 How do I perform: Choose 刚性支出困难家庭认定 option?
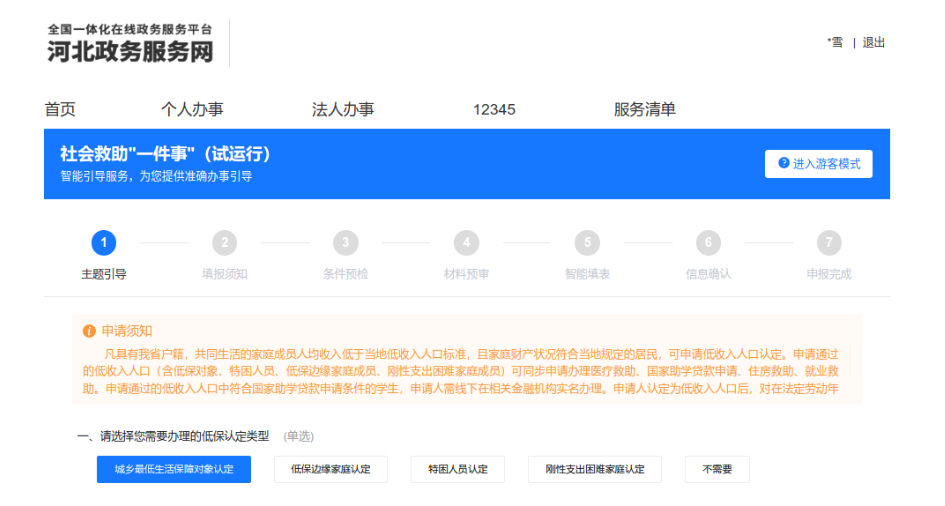pos(595,469)
